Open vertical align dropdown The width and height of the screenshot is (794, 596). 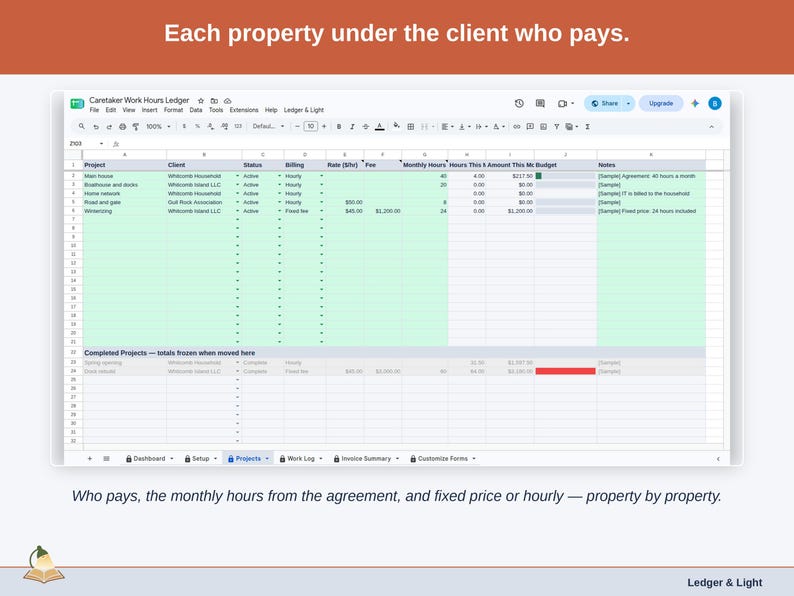click(x=464, y=127)
